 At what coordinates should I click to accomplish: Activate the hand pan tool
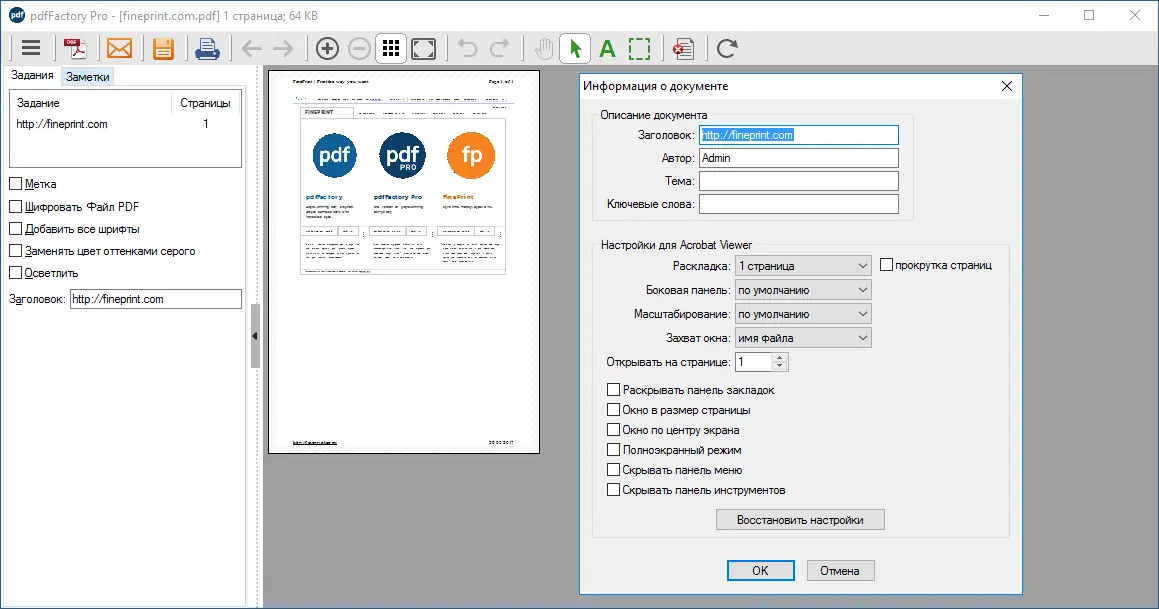tap(541, 47)
